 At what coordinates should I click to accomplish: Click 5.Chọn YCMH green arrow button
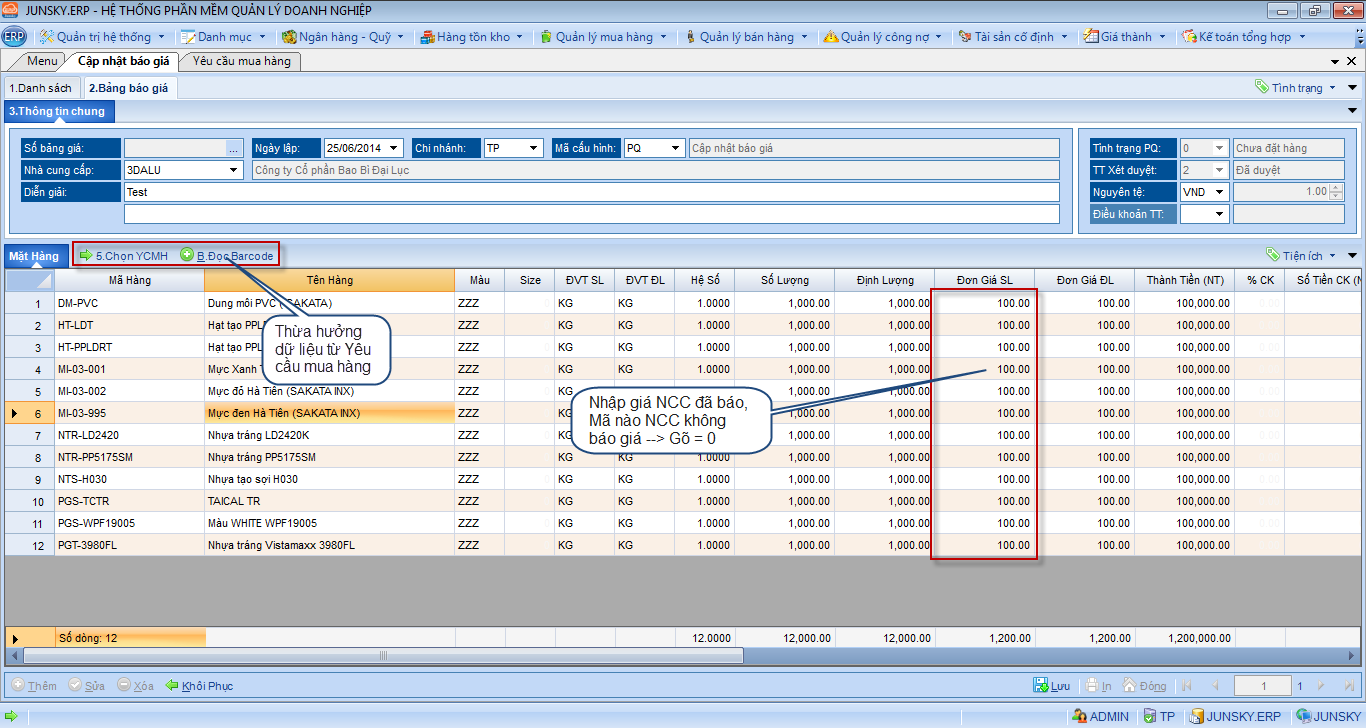coord(123,256)
